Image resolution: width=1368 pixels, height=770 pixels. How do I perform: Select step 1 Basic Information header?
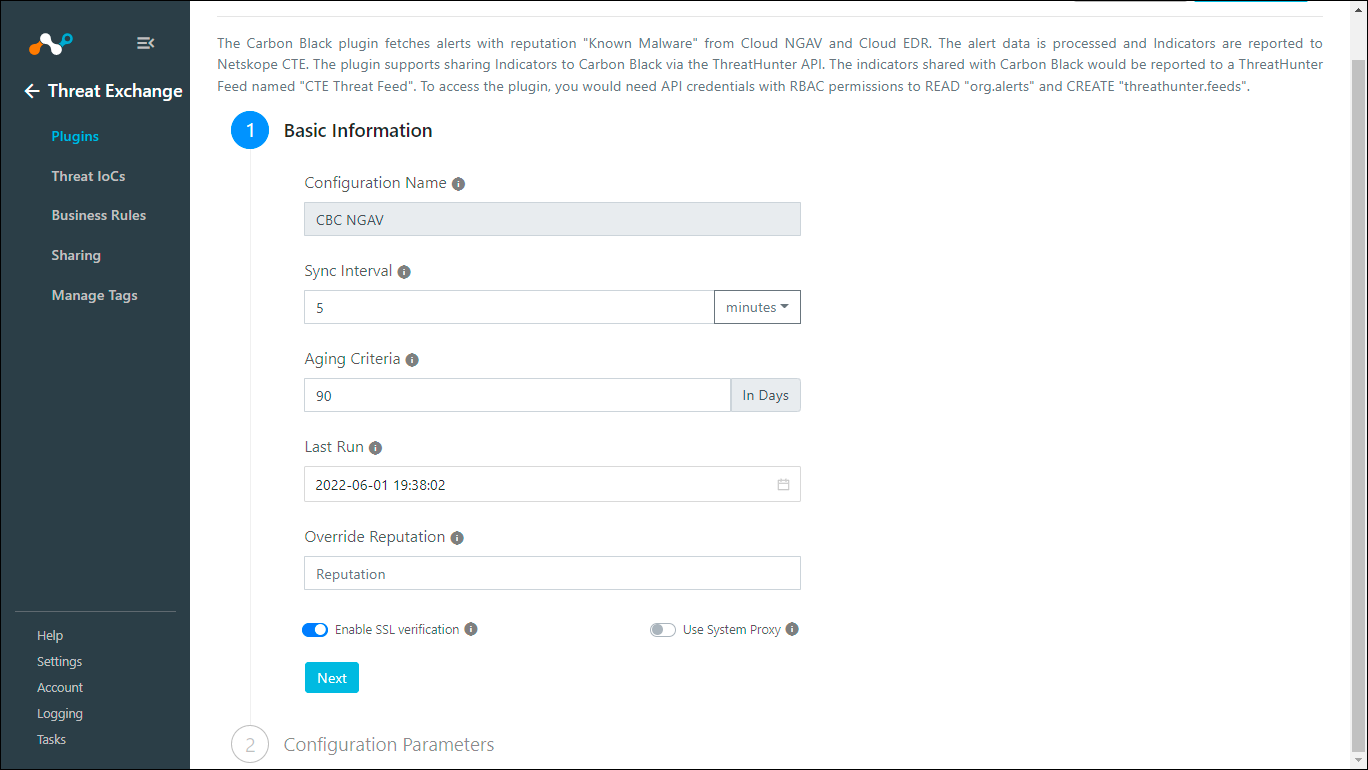(358, 130)
